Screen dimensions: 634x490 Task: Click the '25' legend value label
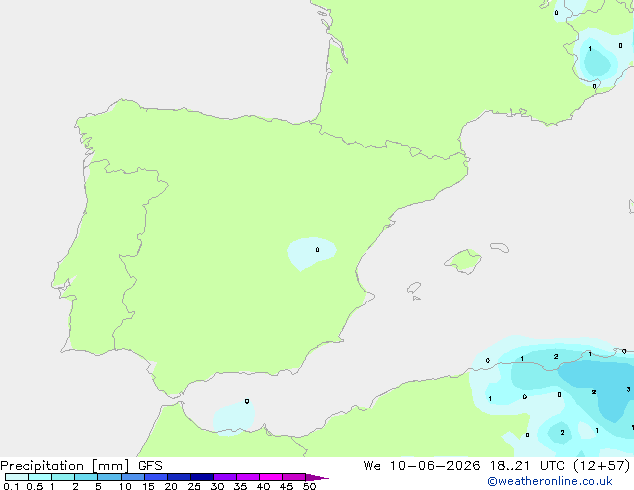pyautogui.click(x=194, y=486)
